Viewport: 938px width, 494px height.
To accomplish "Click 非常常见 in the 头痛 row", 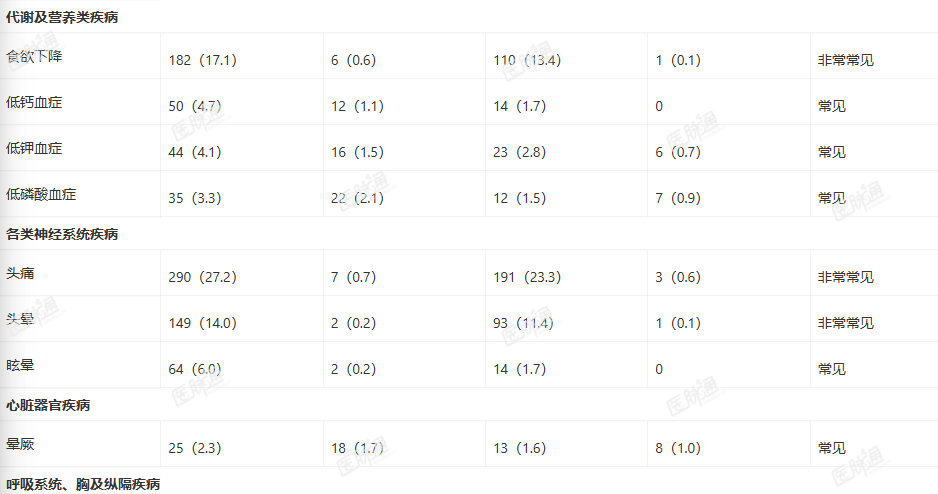I will [x=846, y=278].
